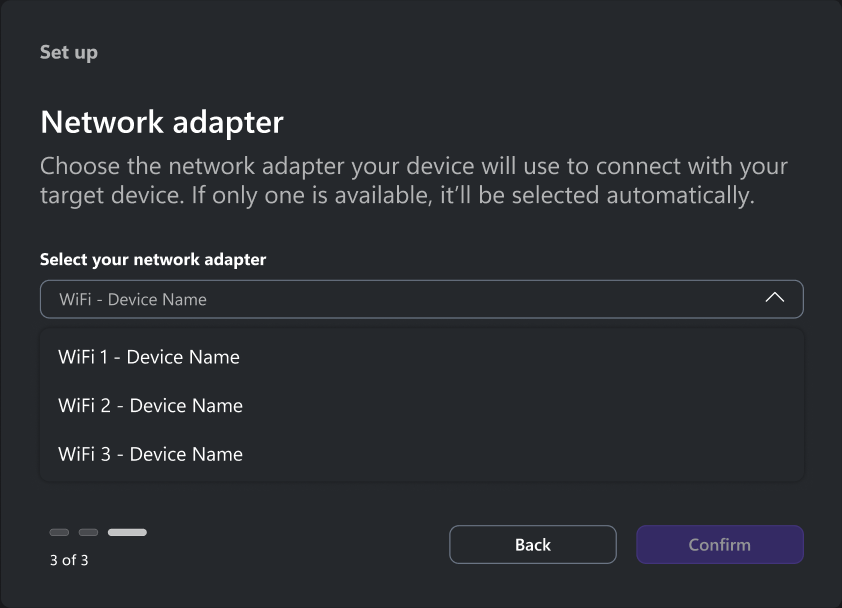This screenshot has height=608, width=842.
Task: Choose WiFi 2 - Device Name from list
Action: (x=150, y=405)
